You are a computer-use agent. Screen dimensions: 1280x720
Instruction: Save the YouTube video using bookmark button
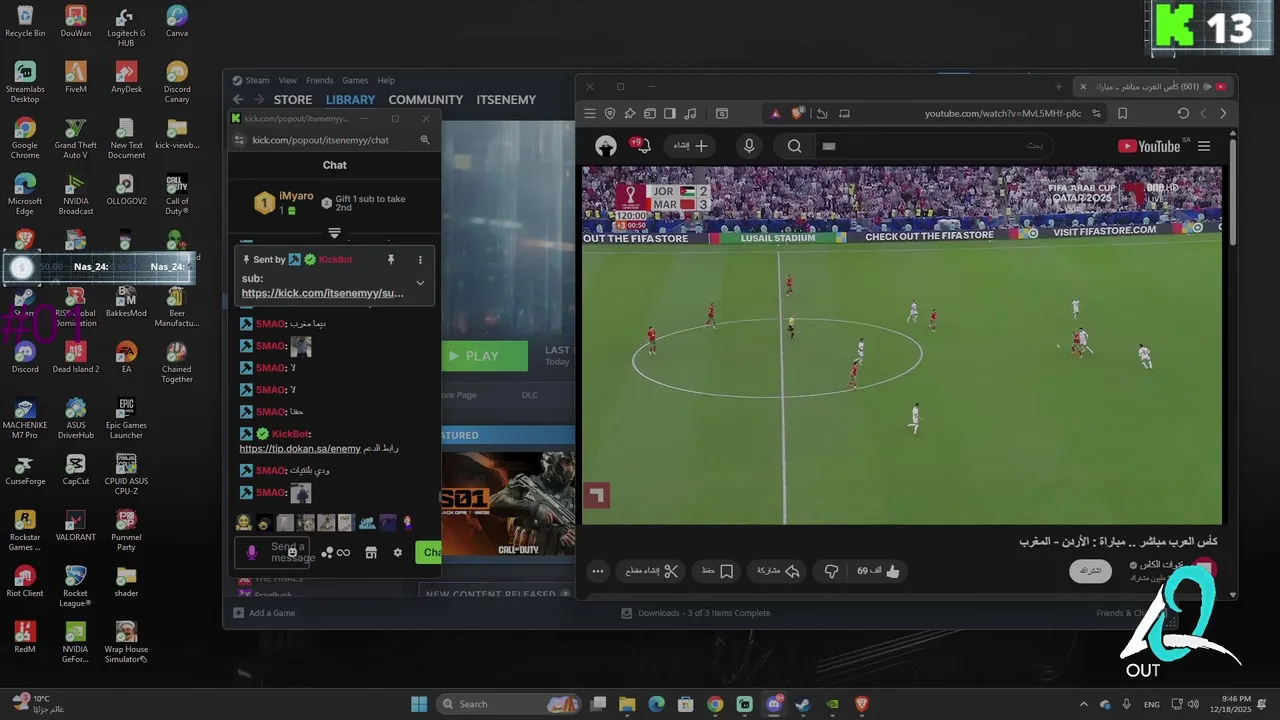pyautogui.click(x=717, y=571)
